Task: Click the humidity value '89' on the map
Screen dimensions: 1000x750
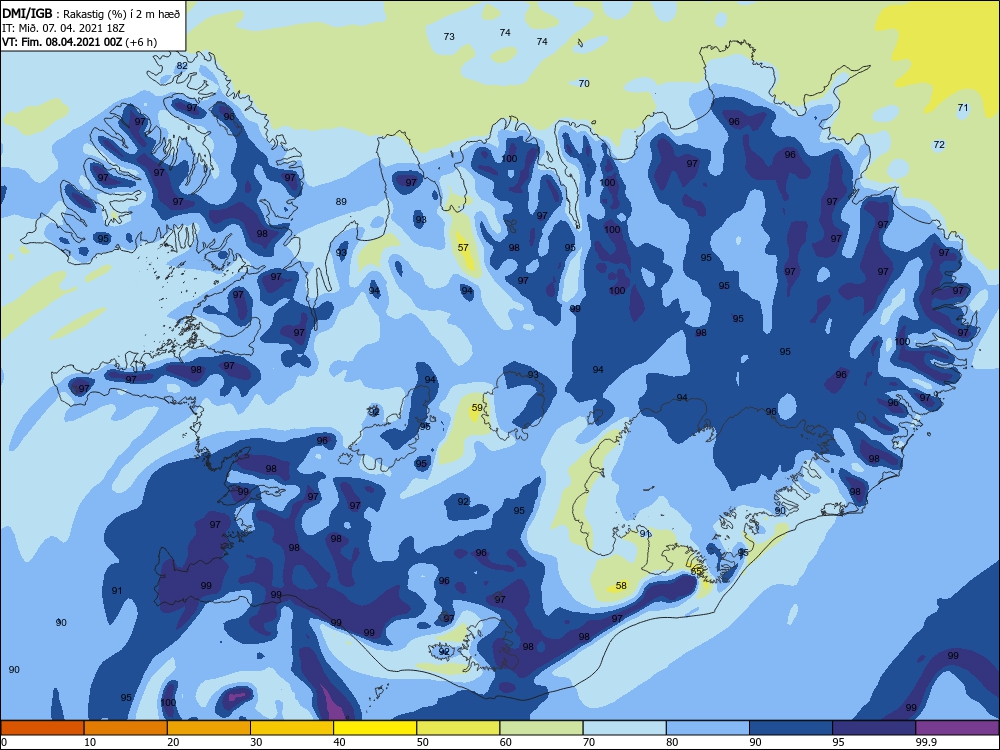Action: pyautogui.click(x=341, y=202)
